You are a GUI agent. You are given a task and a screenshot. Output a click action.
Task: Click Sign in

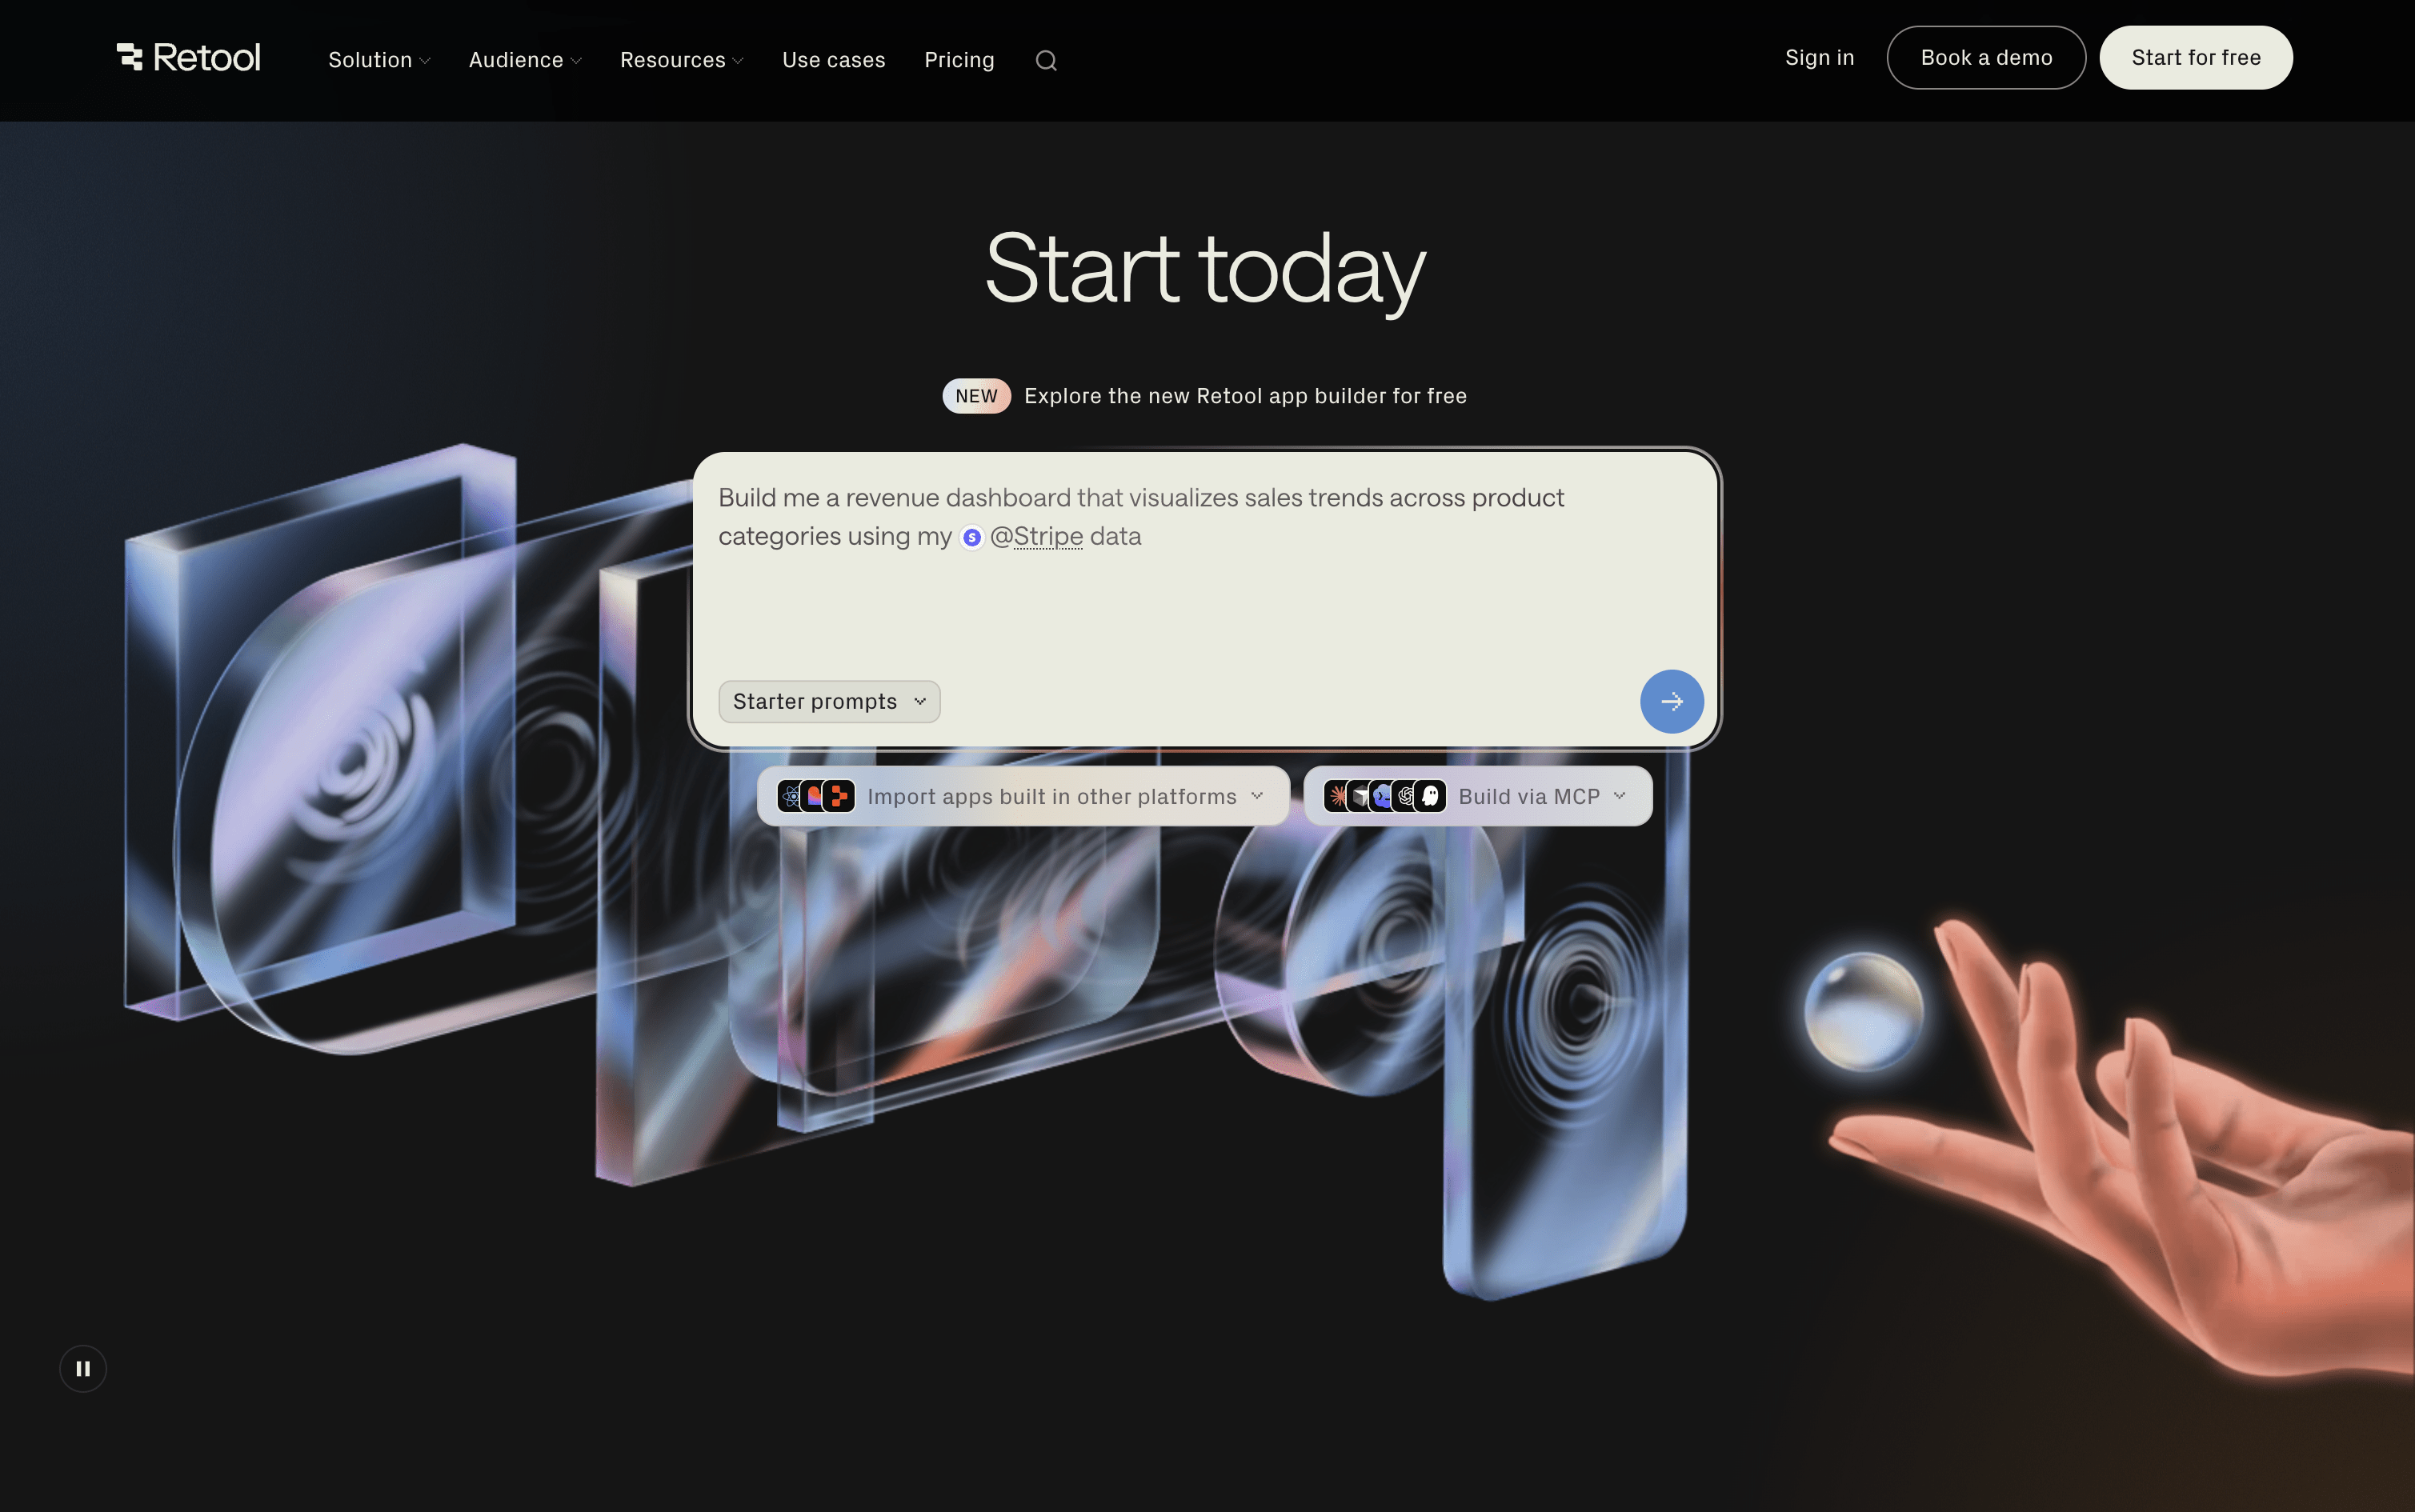click(x=1819, y=58)
